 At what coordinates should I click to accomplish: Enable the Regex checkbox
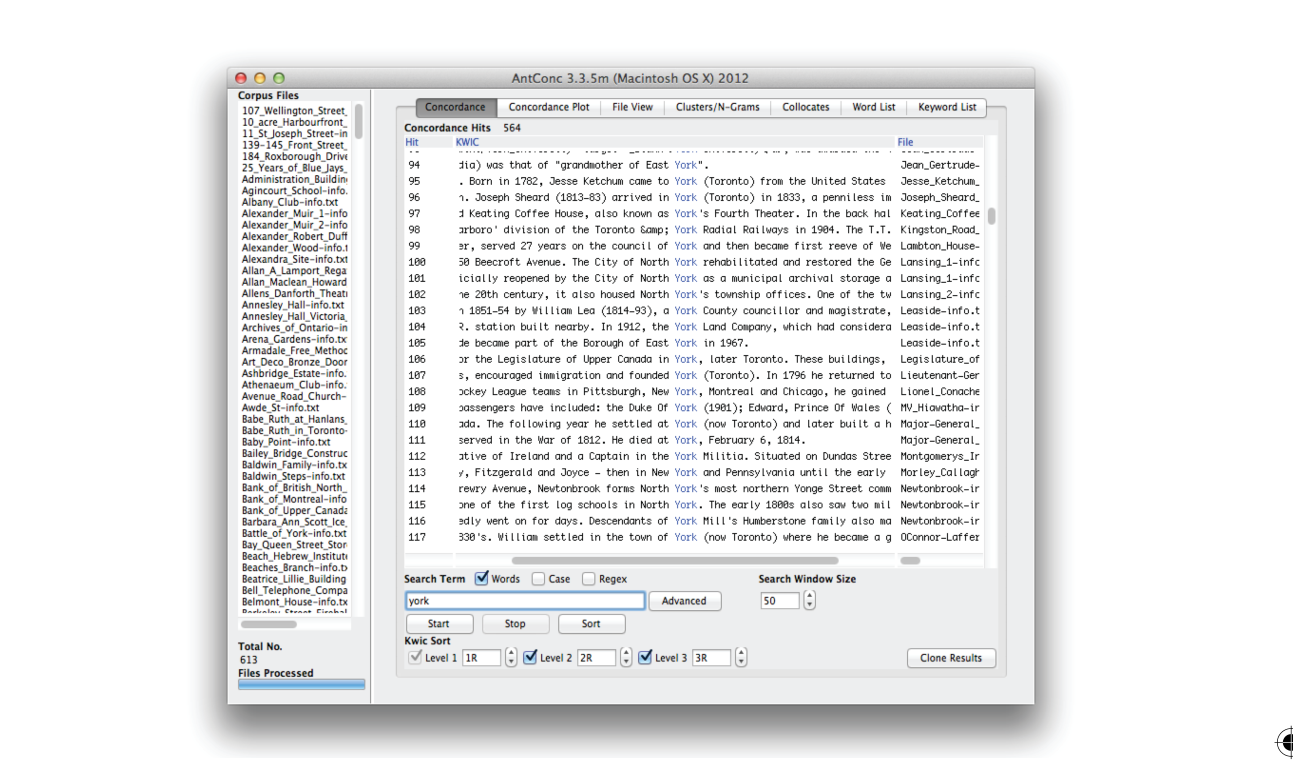tap(589, 579)
